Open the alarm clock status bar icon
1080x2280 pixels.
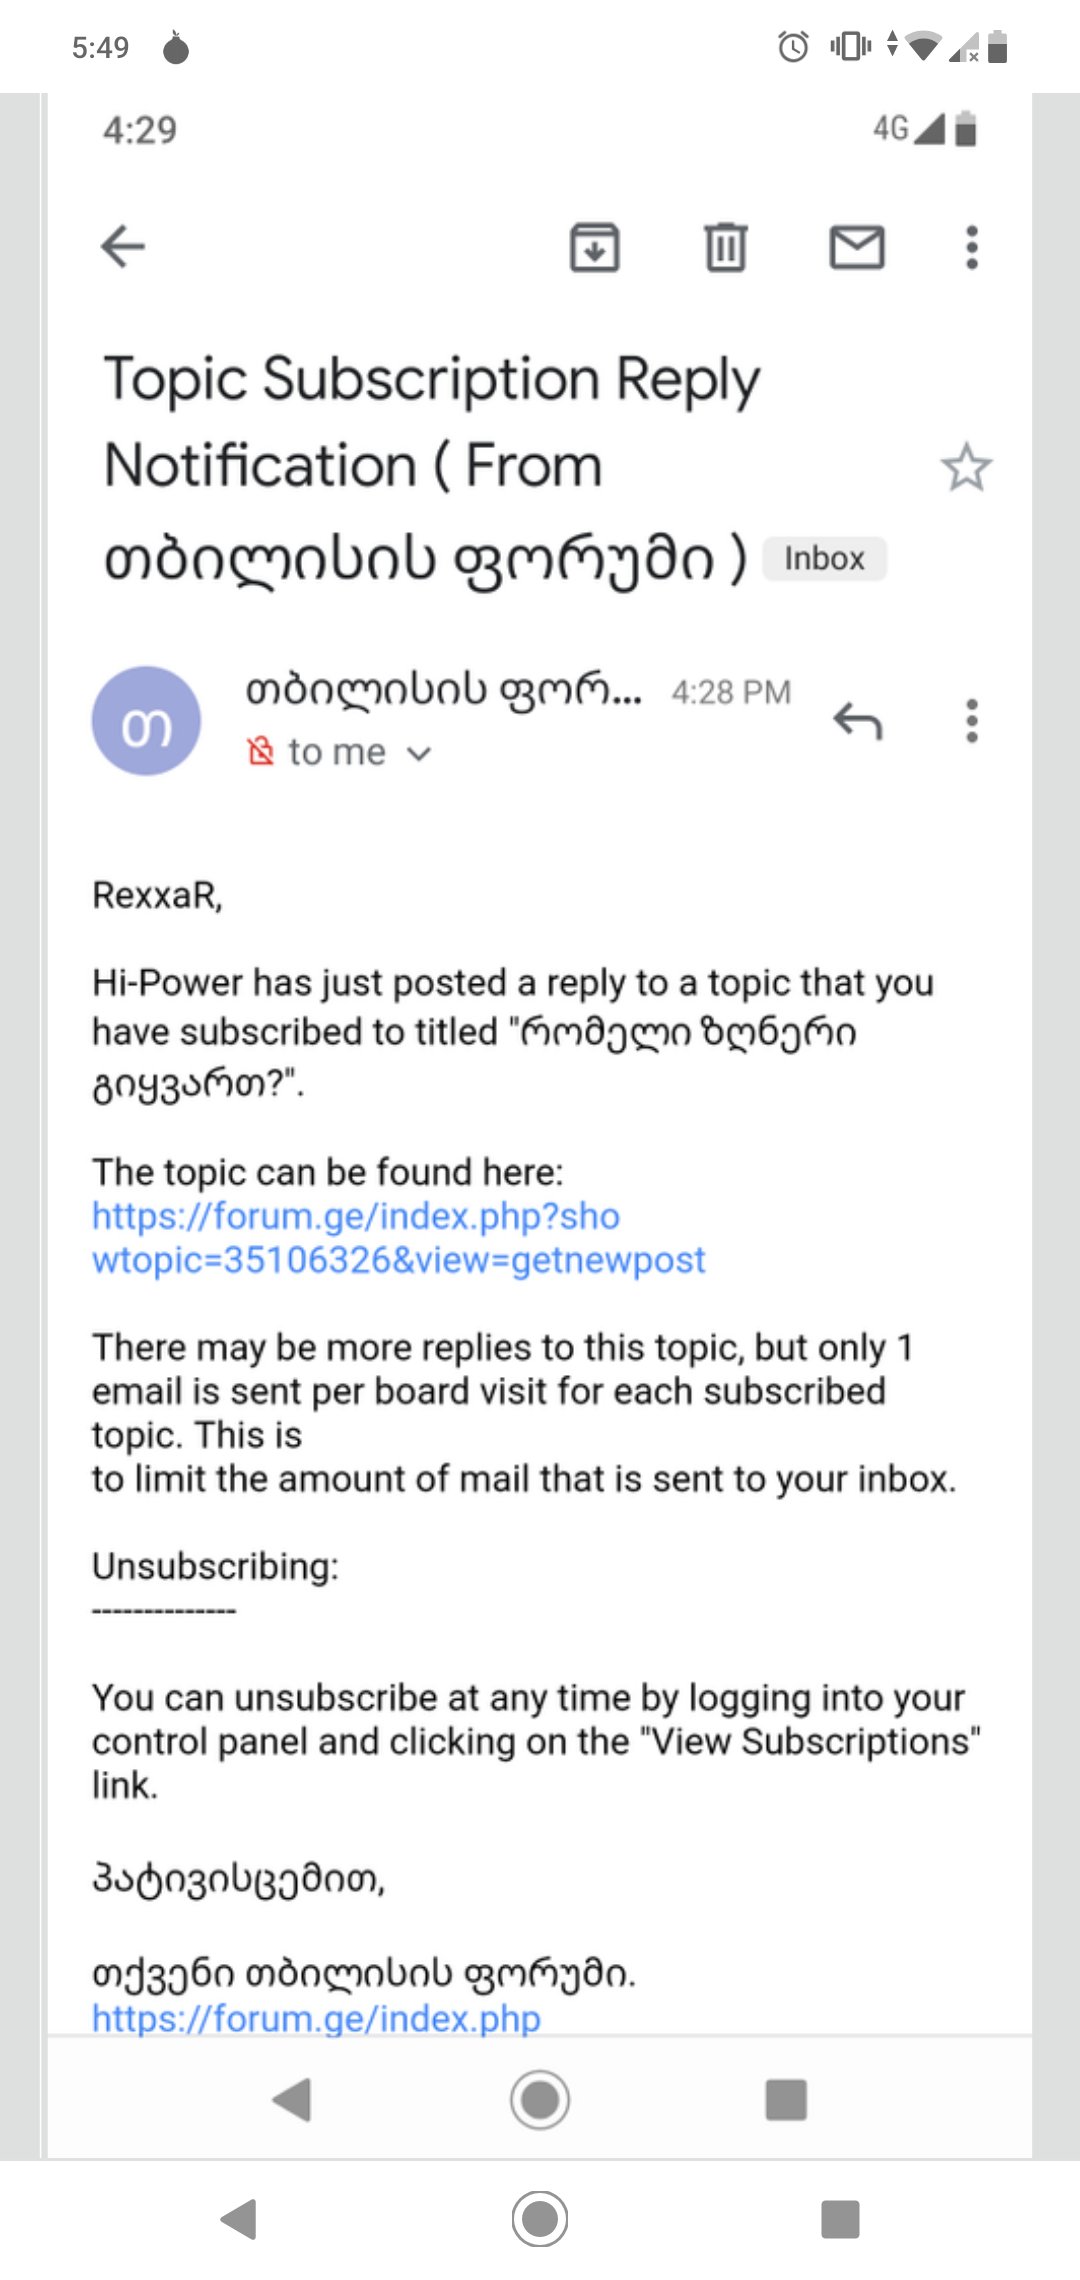[790, 45]
